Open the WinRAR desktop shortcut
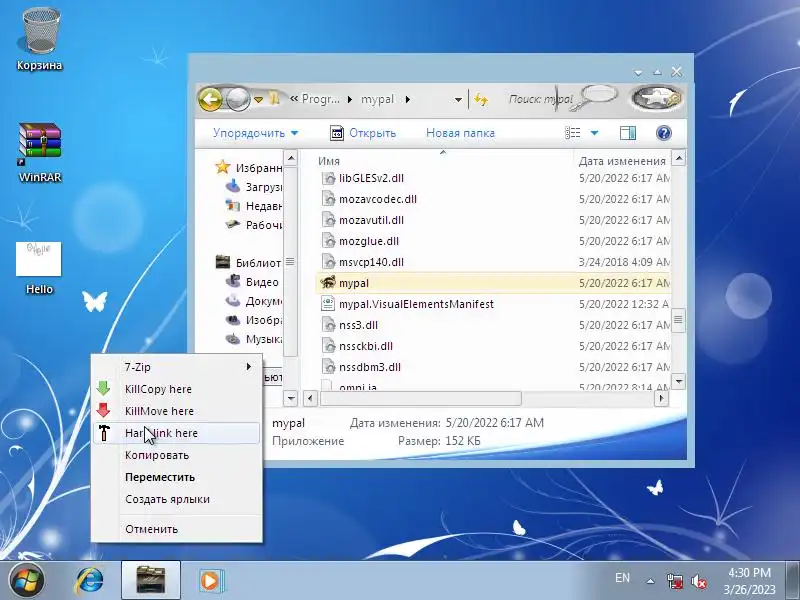Viewport: 800px width, 600px height. (x=40, y=152)
